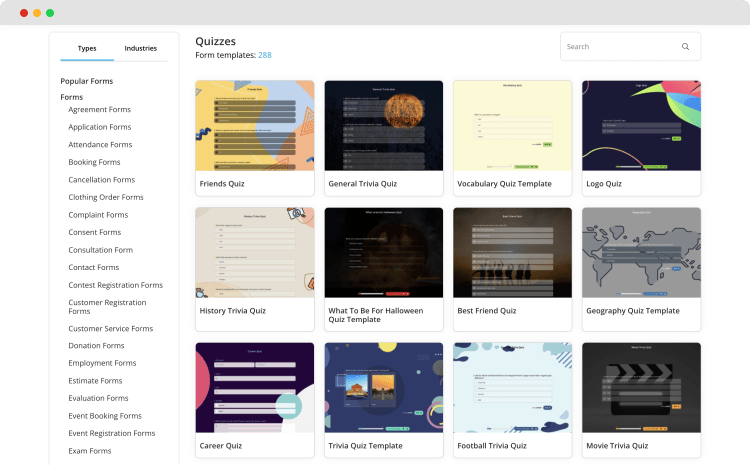Click the Best Friend Quiz title
The height and width of the screenshot is (465, 750).
(x=486, y=310)
